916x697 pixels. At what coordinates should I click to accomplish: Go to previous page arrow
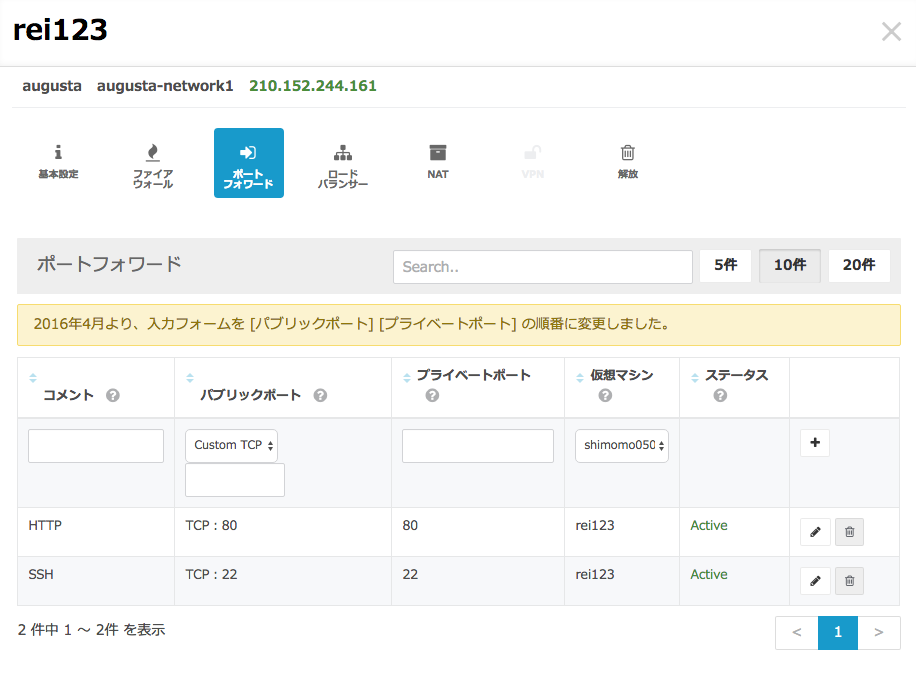pyautogui.click(x=797, y=633)
